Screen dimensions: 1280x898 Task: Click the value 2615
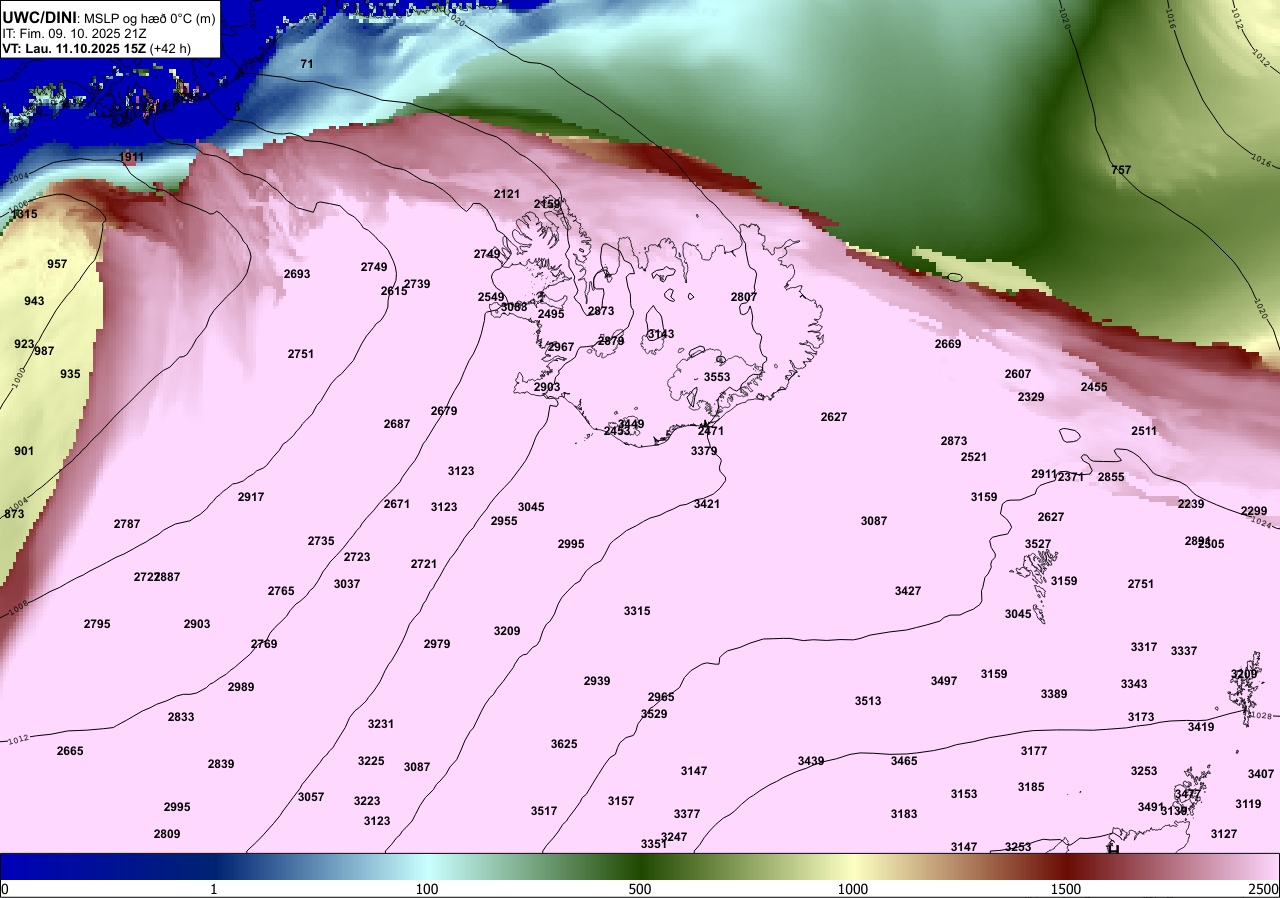[394, 291]
